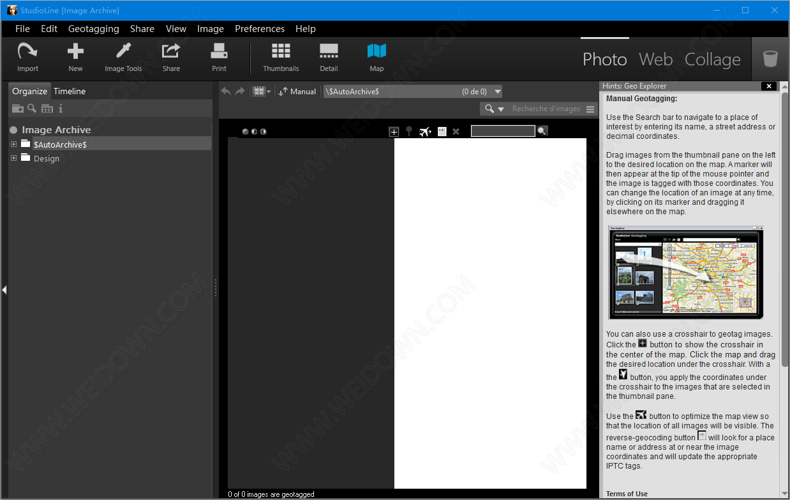This screenshot has height=500, width=790.
Task: Open the Edit menu
Action: pyautogui.click(x=49, y=29)
